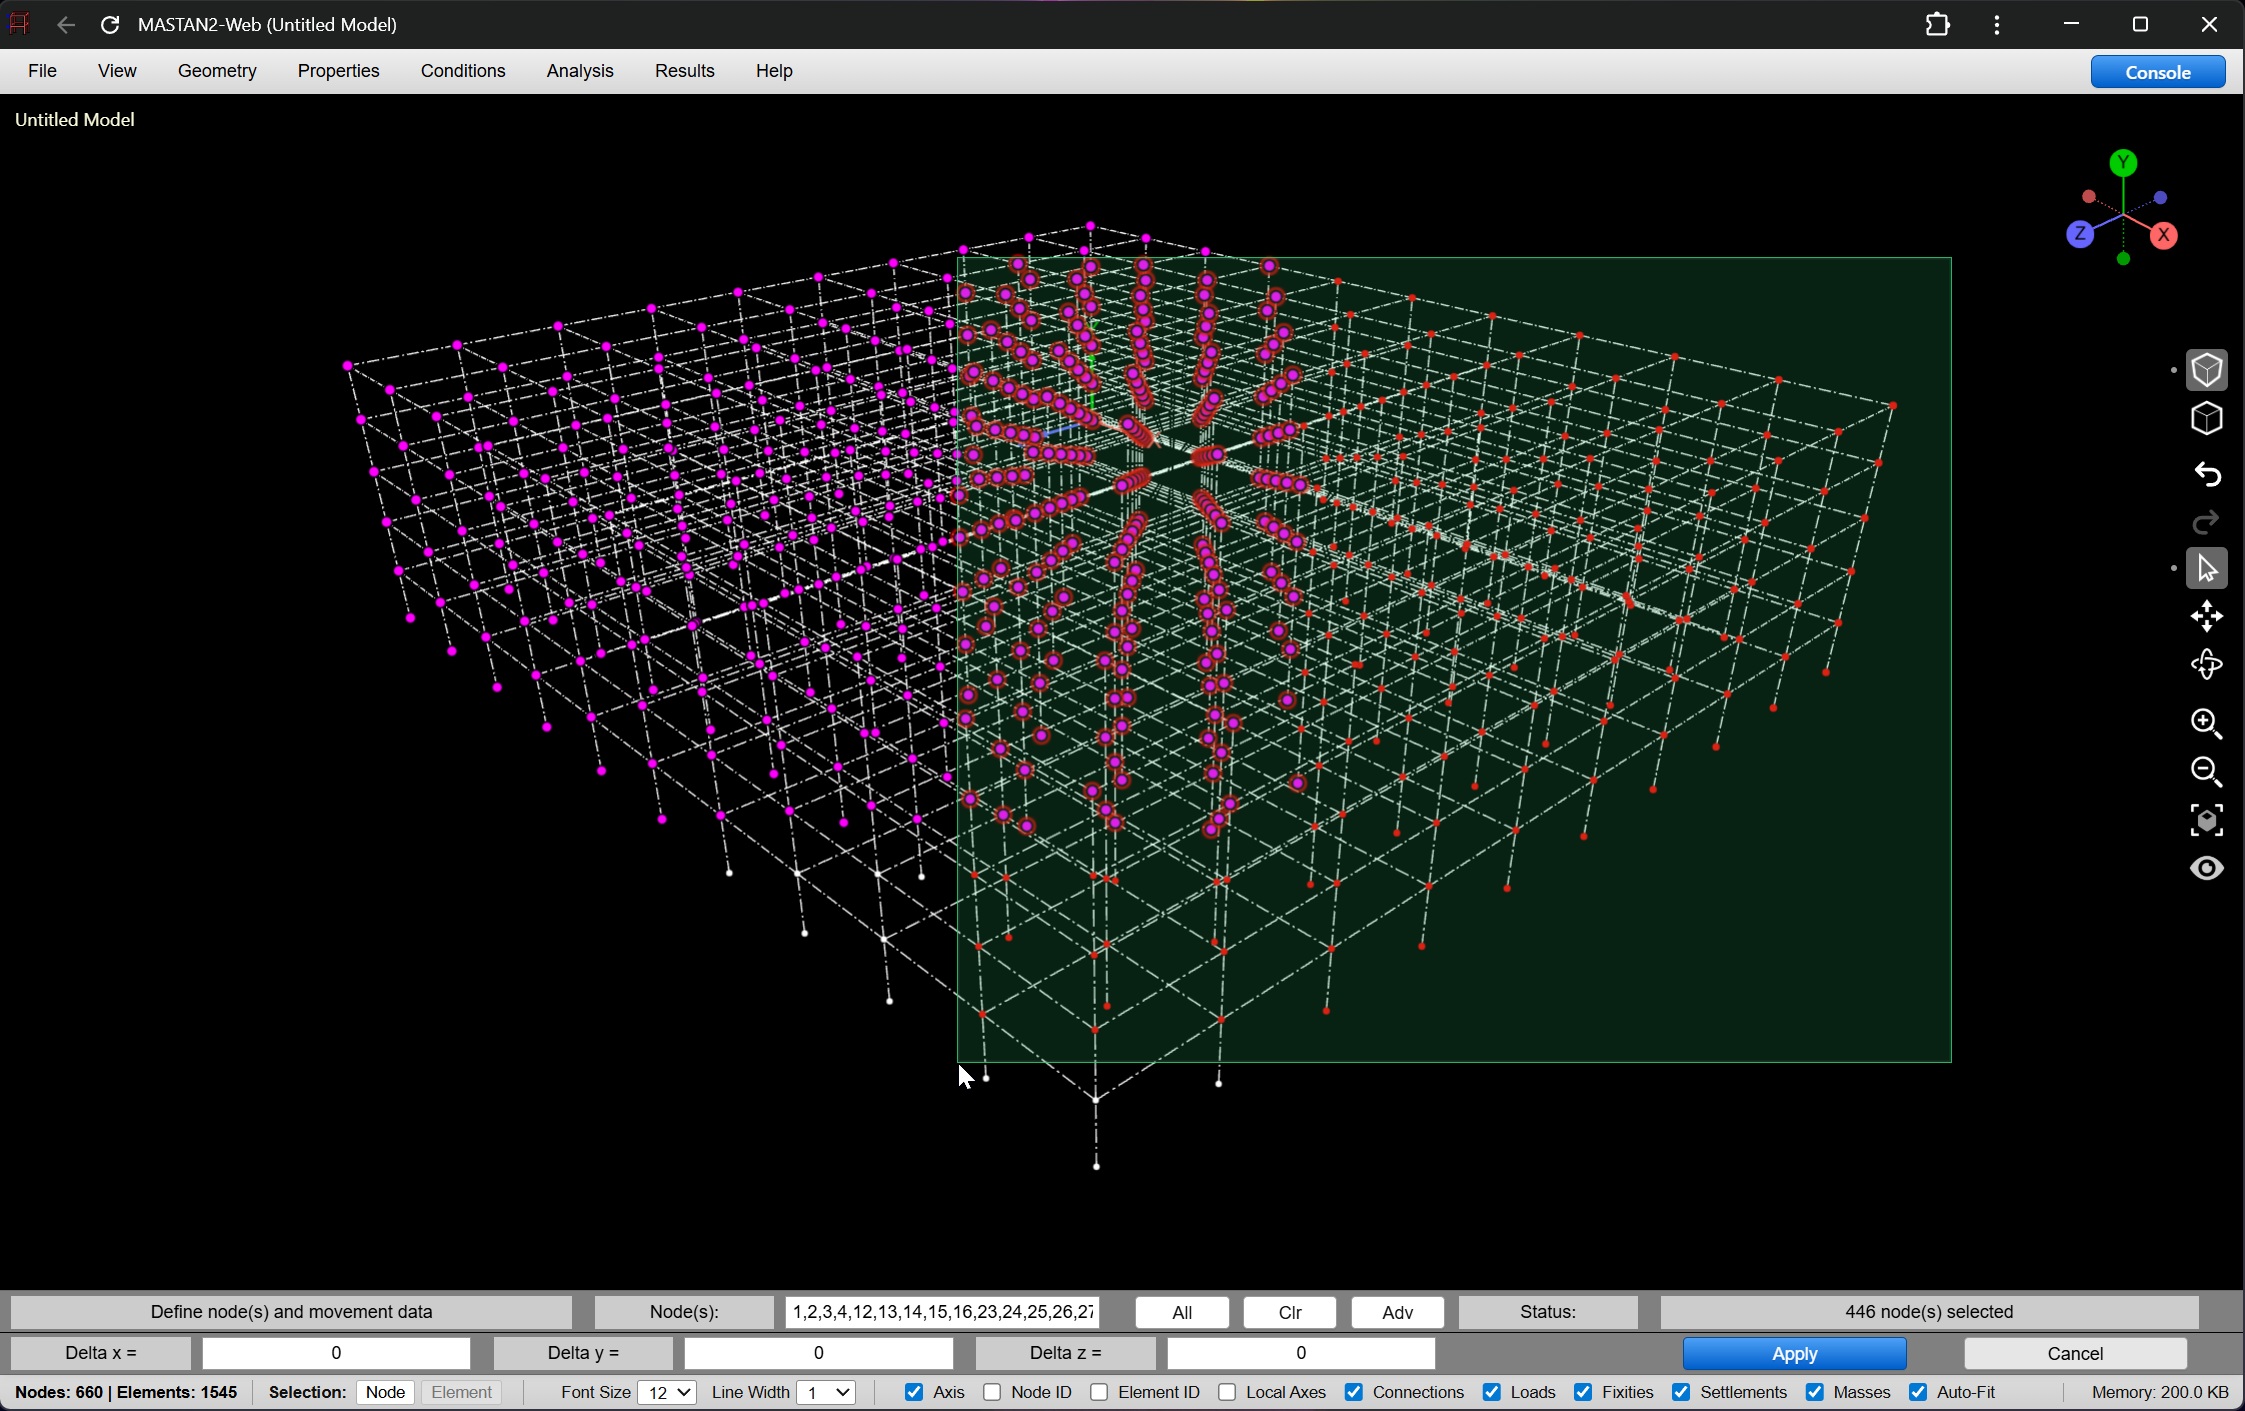The image size is (2245, 1411).
Task: Open the Results menu
Action: click(684, 71)
